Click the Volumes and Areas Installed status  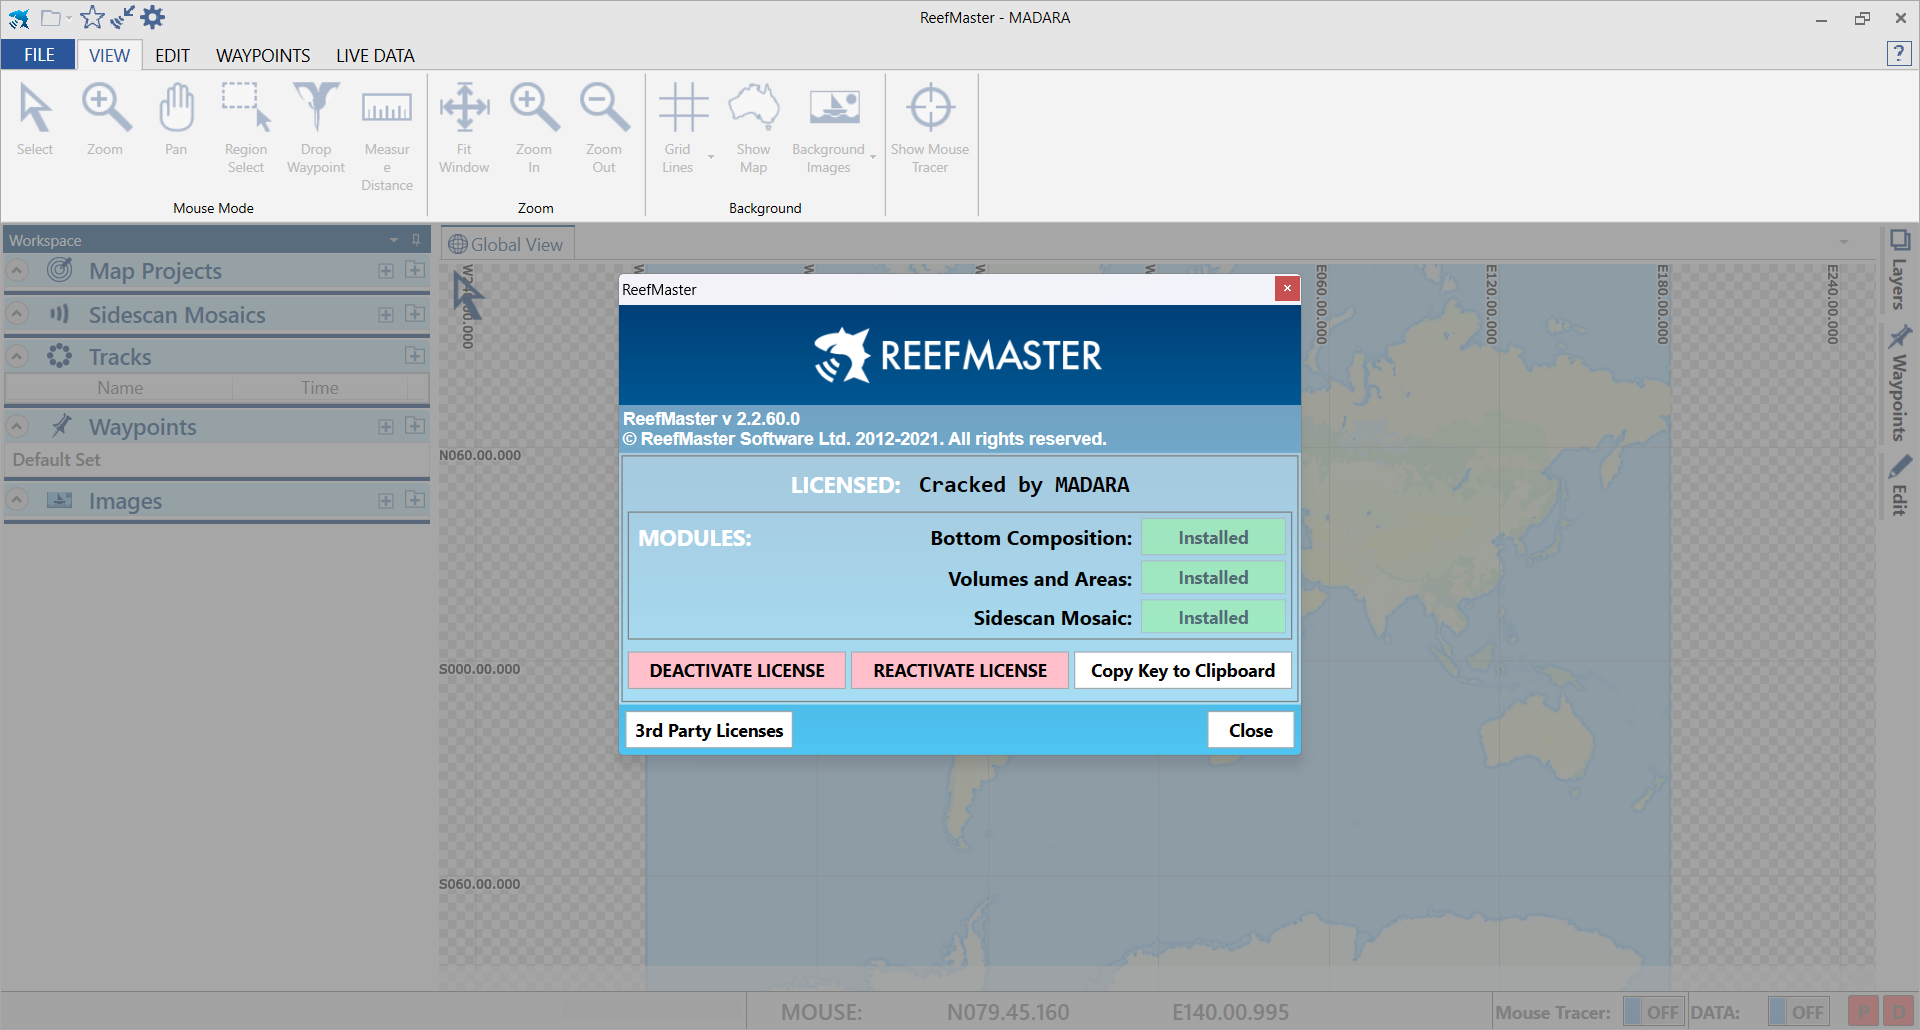point(1213,577)
